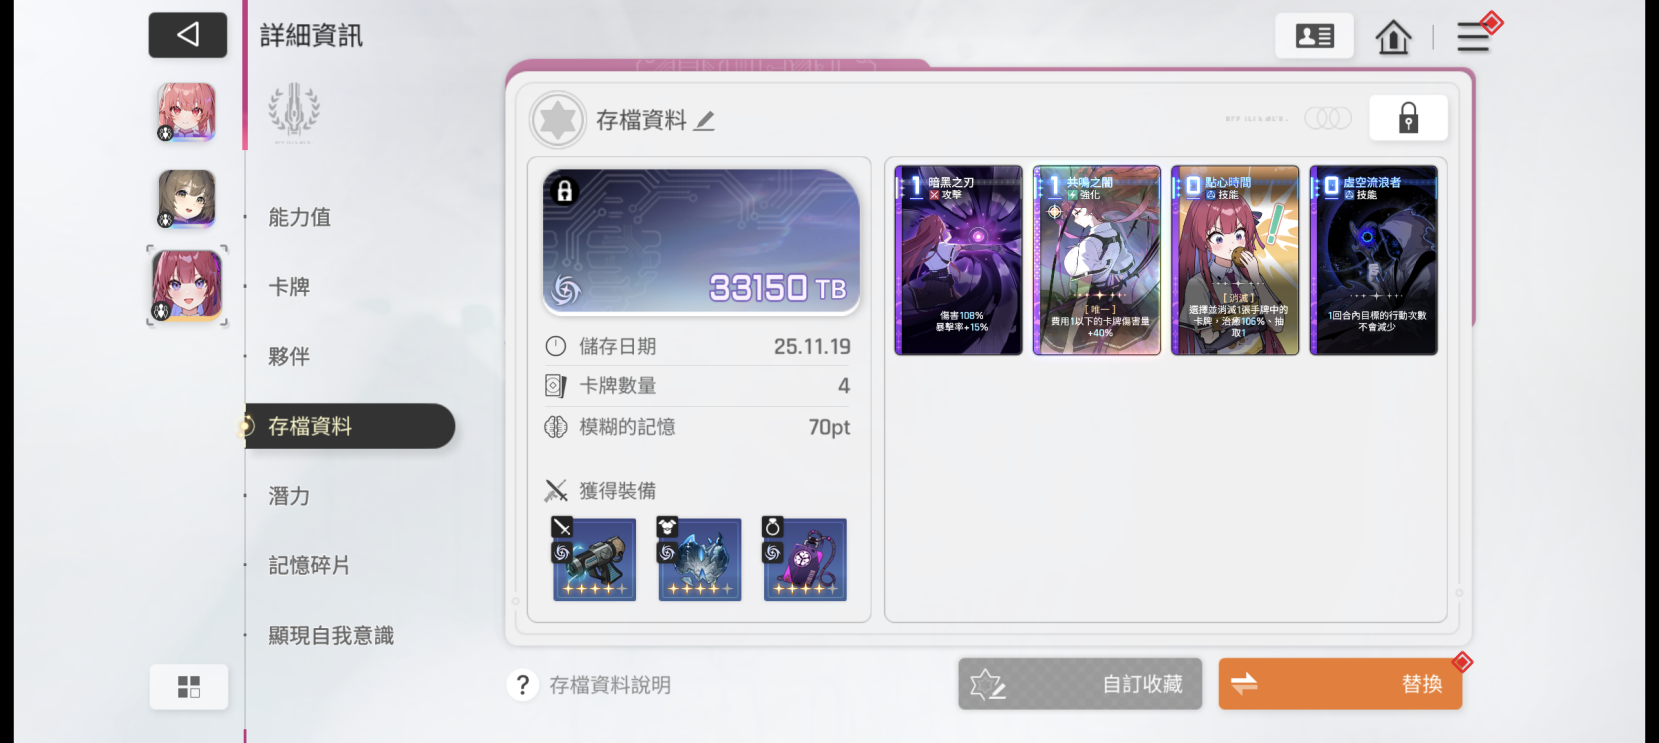Click the 自訂收藏 favorite button

[1080, 684]
